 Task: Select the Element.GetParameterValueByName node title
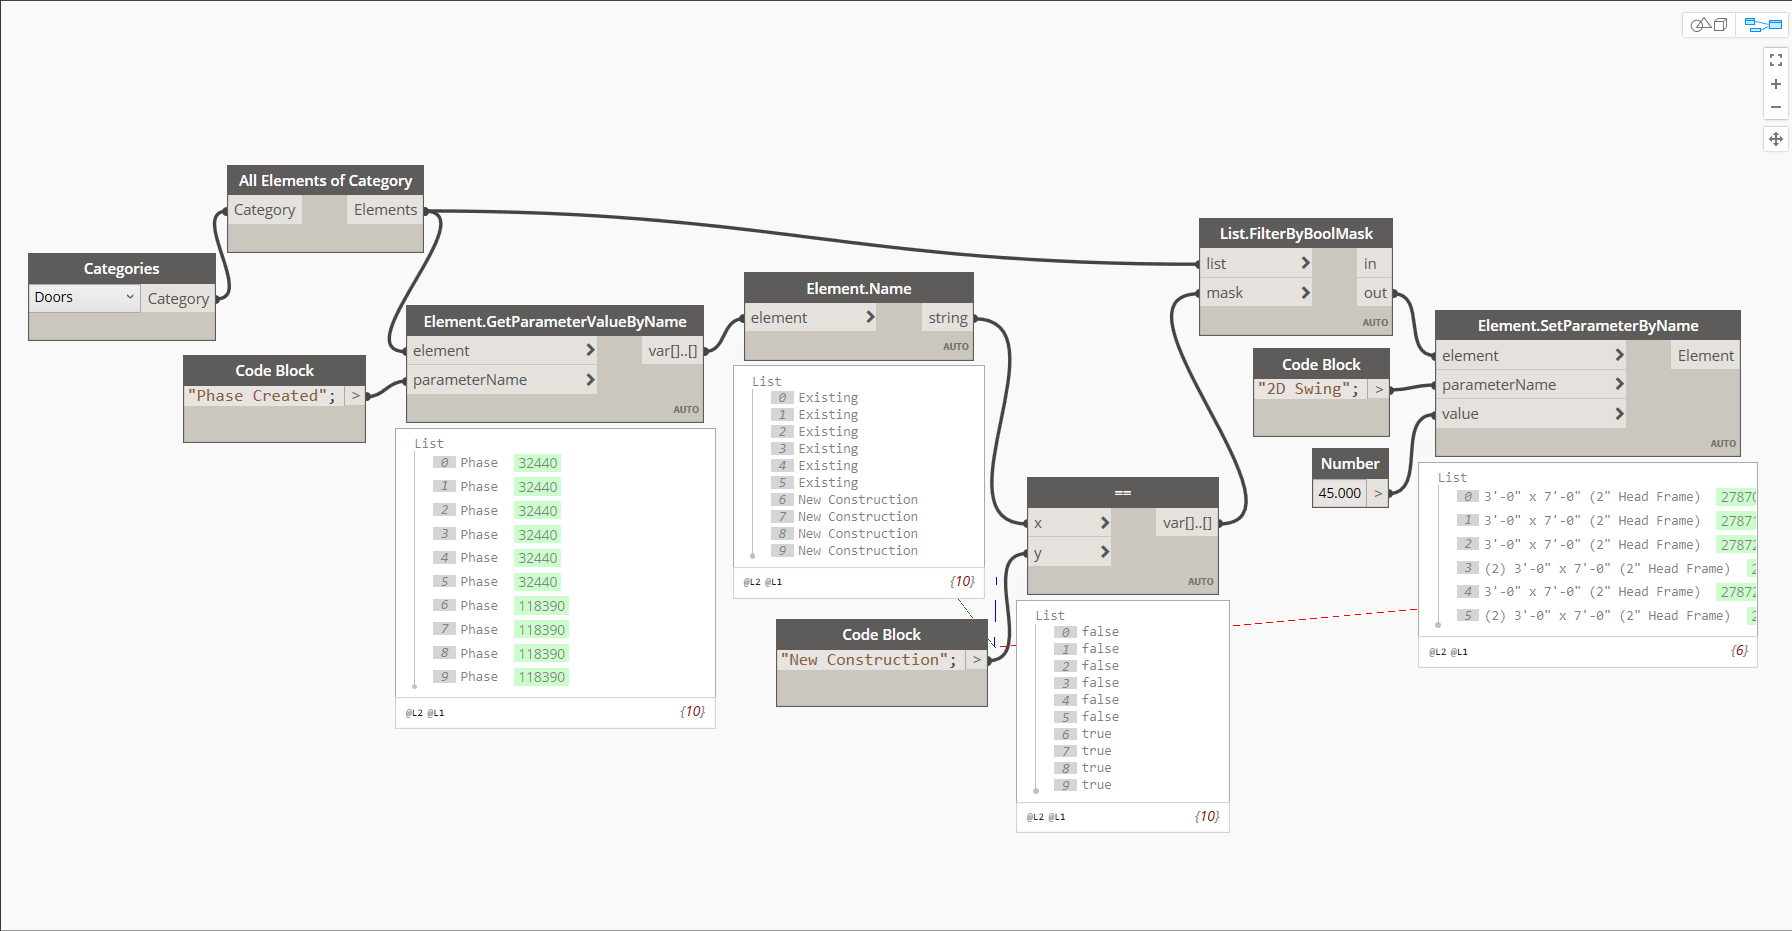[x=555, y=321]
